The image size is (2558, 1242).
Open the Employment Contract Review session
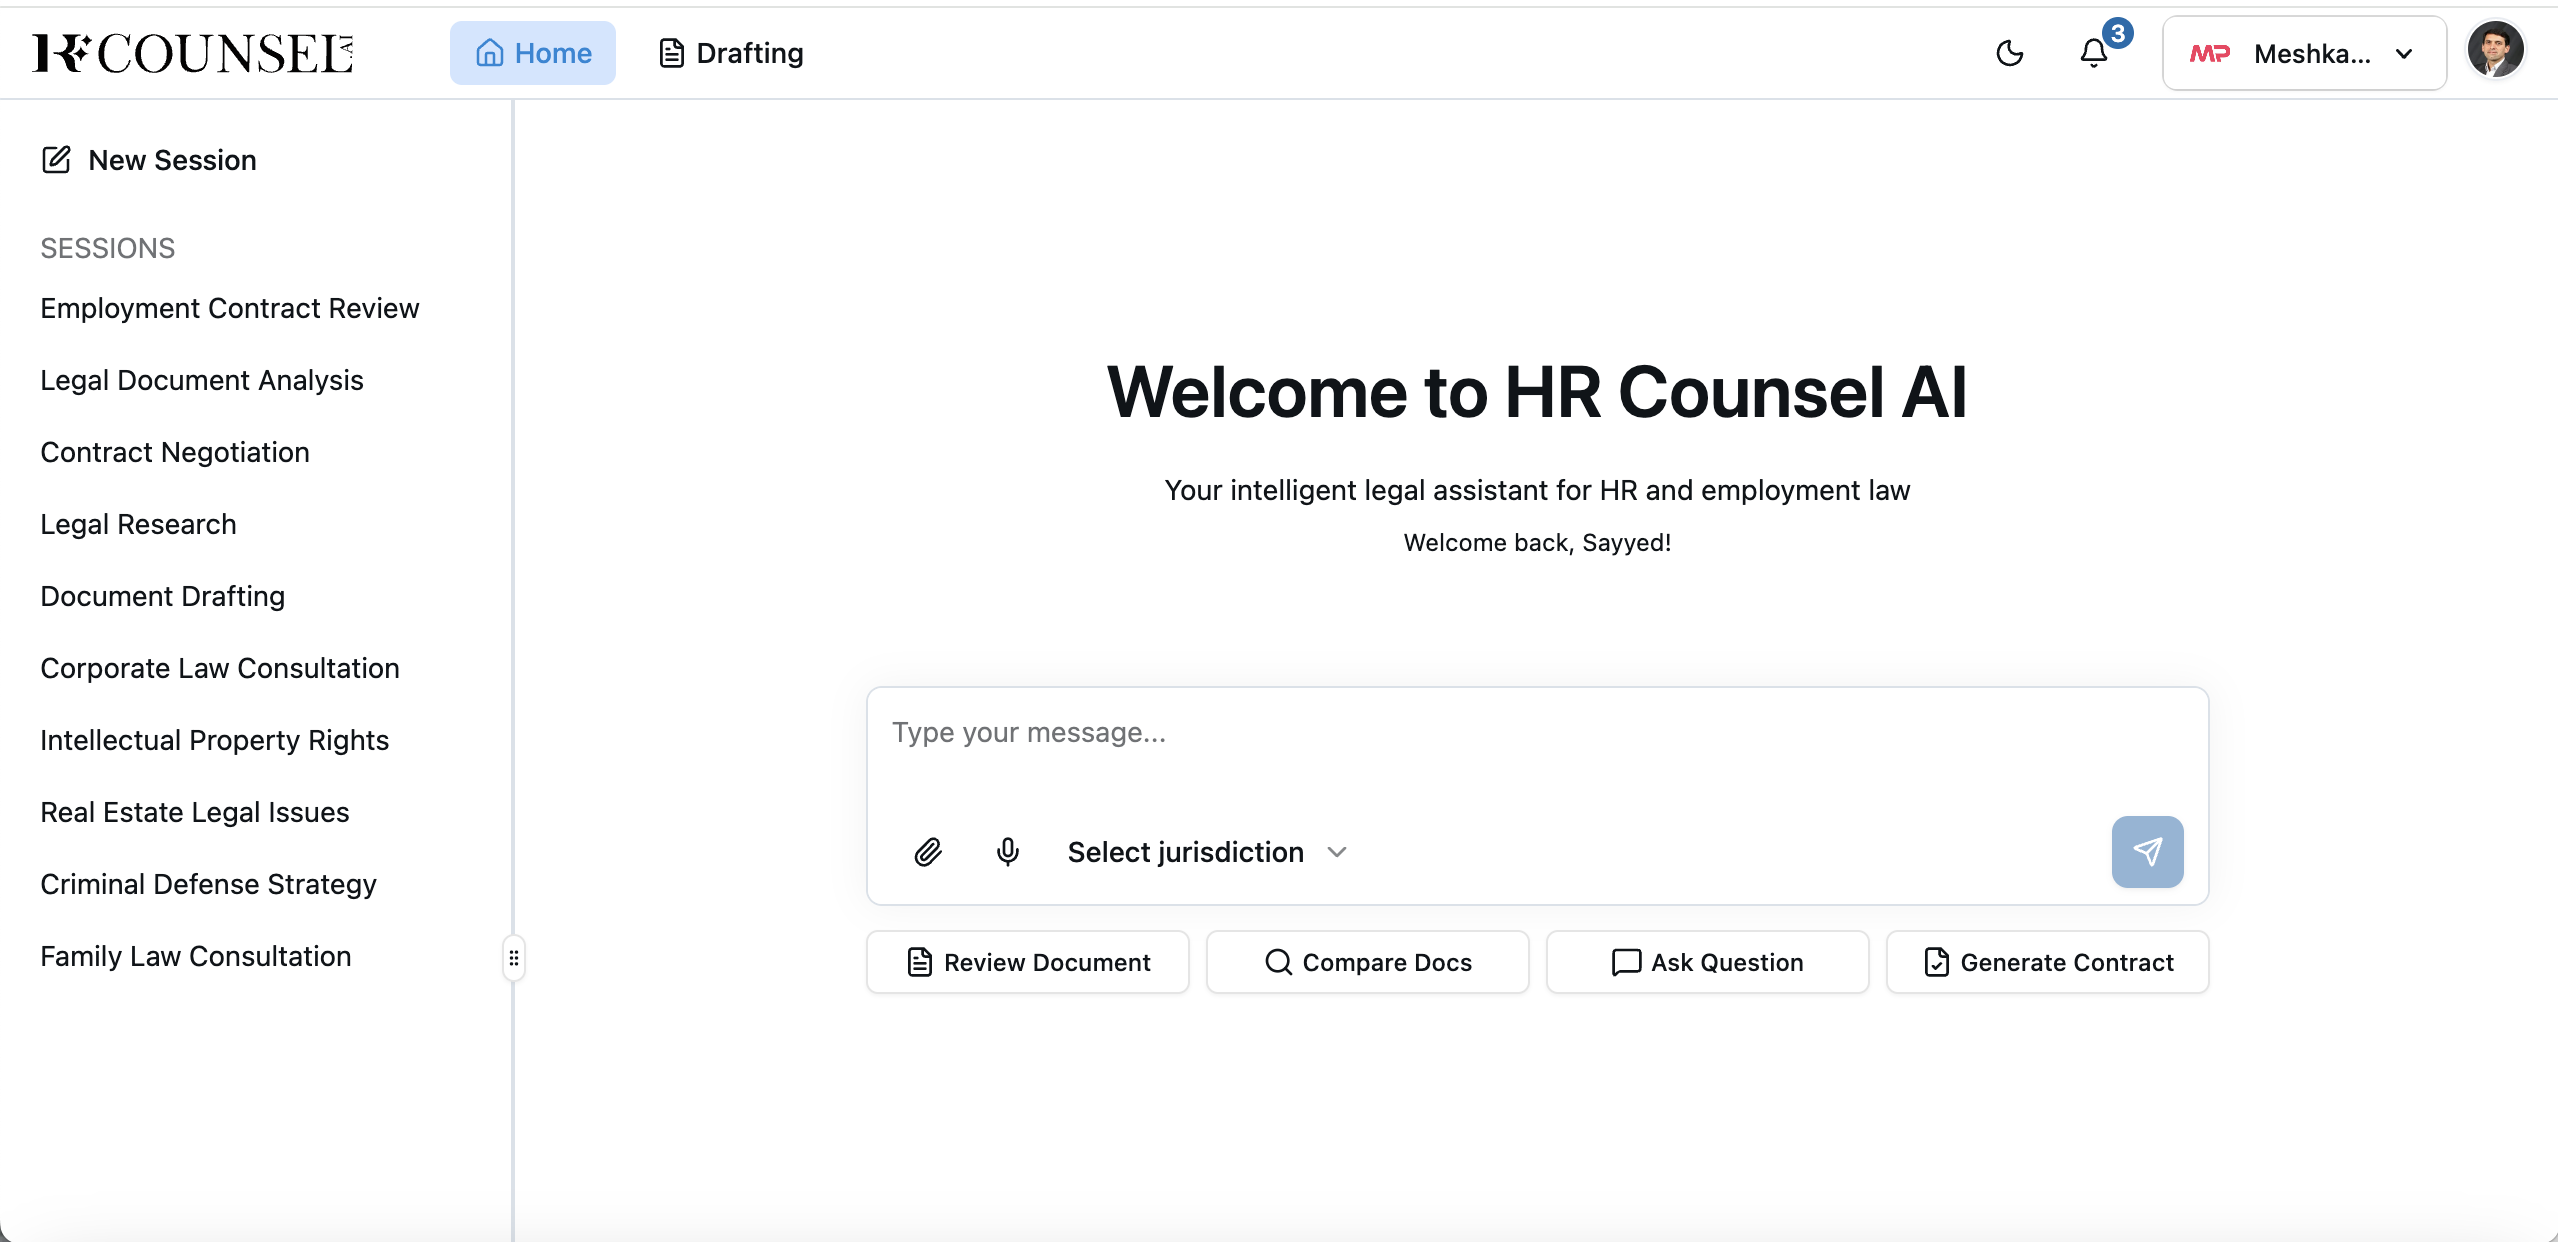pyautogui.click(x=230, y=308)
